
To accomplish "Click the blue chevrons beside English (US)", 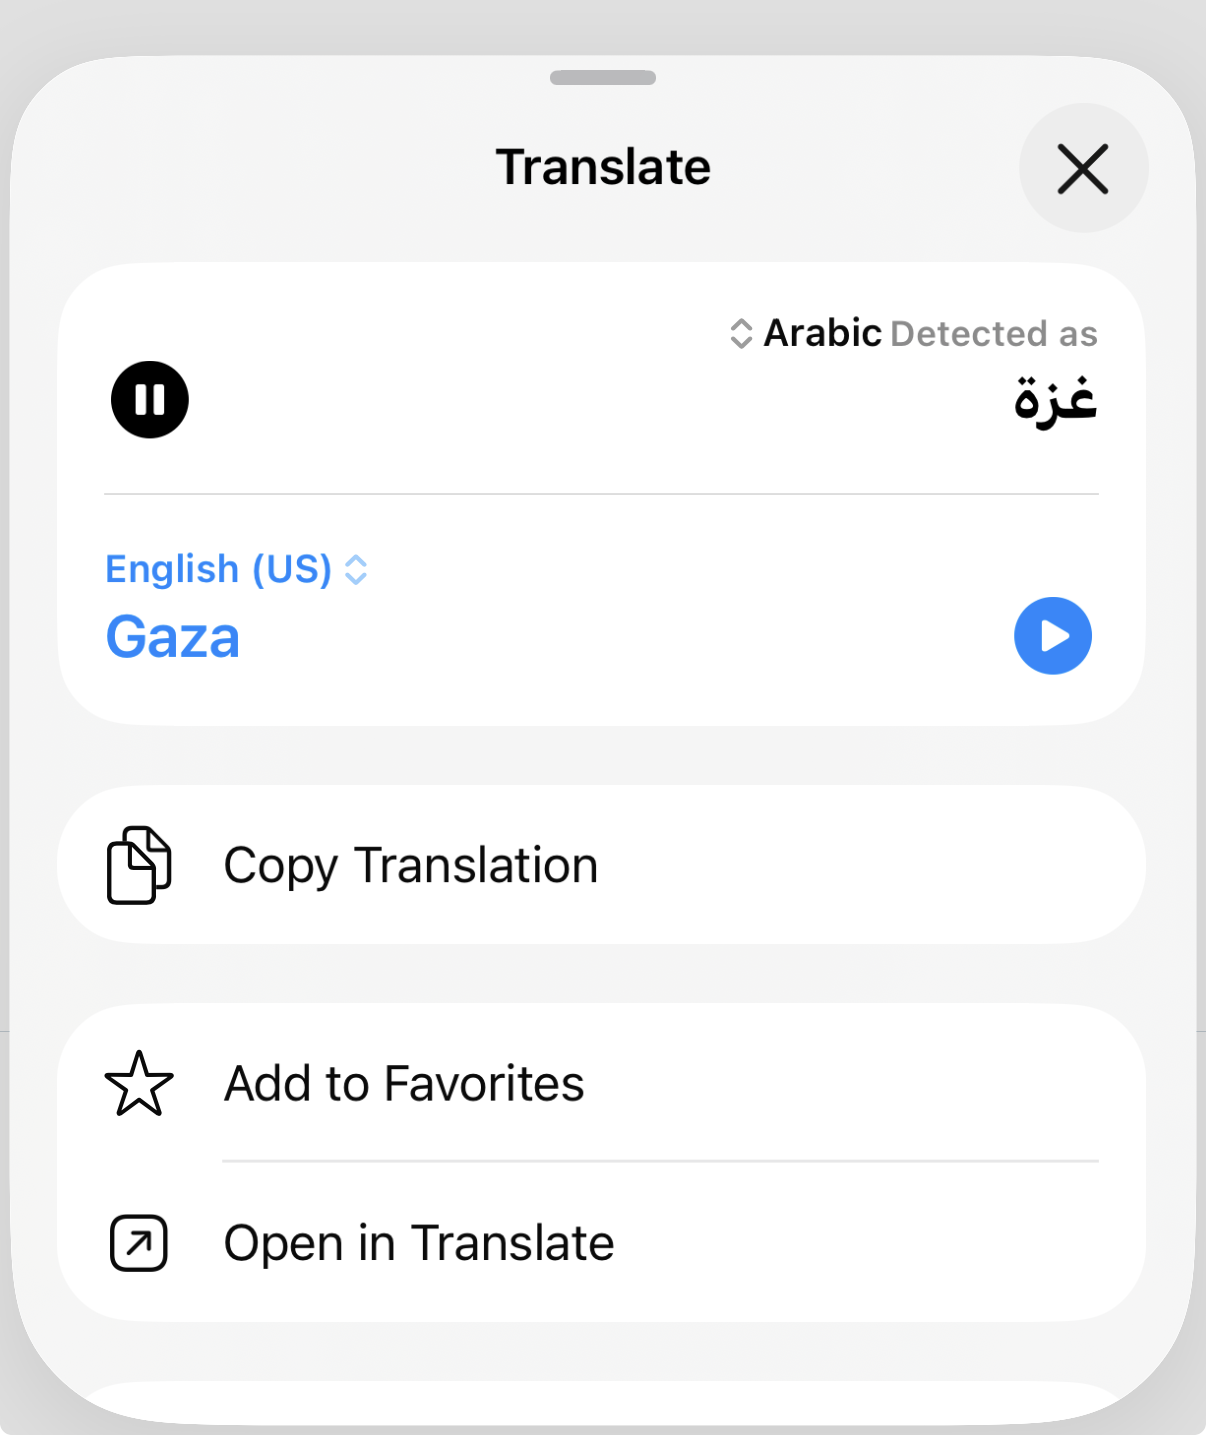I will 356,570.
